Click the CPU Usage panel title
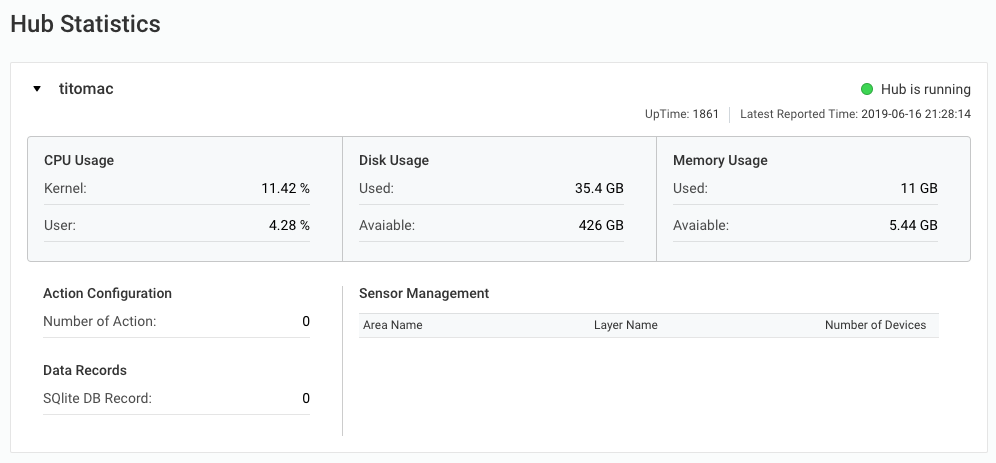 [x=79, y=160]
